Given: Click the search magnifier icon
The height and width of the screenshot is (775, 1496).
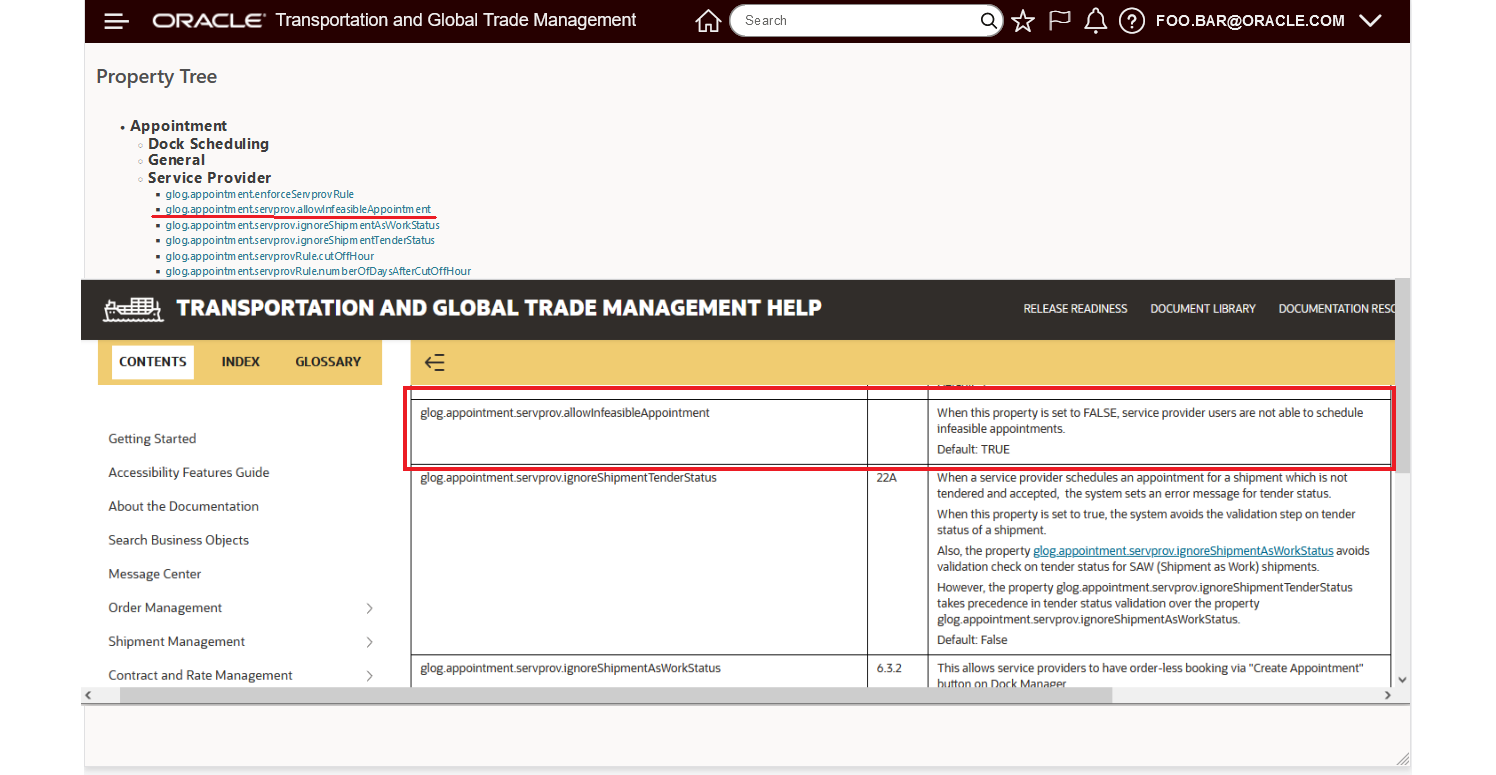Looking at the screenshot, I should coord(988,21).
